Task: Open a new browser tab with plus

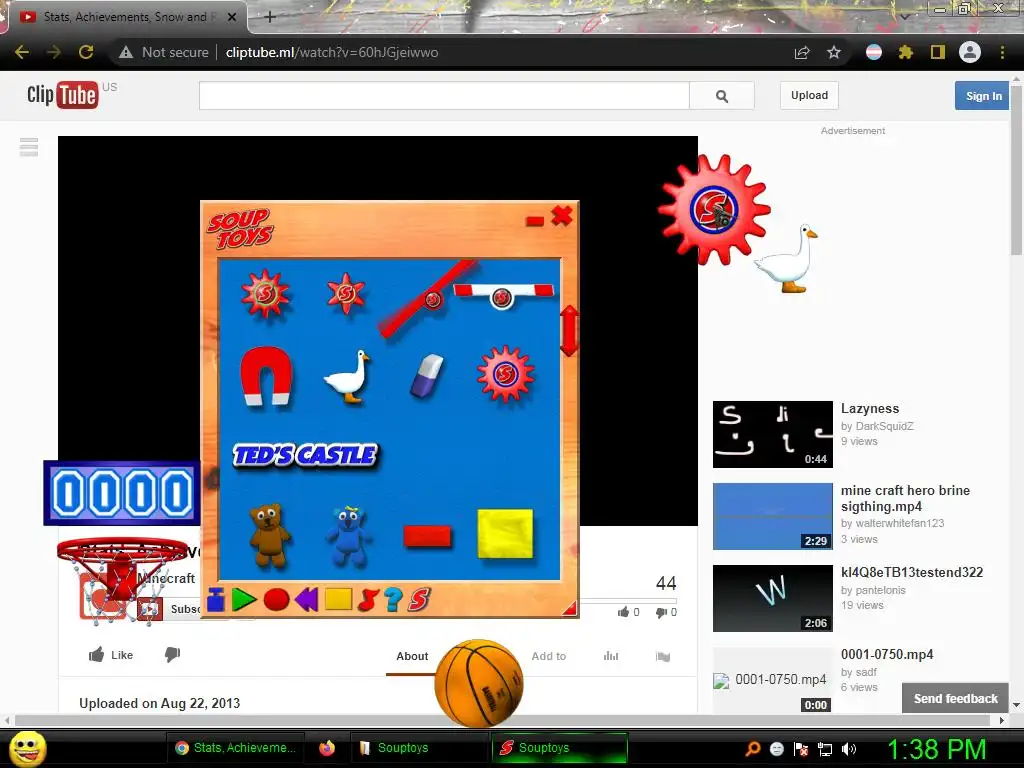Action: pos(270,17)
